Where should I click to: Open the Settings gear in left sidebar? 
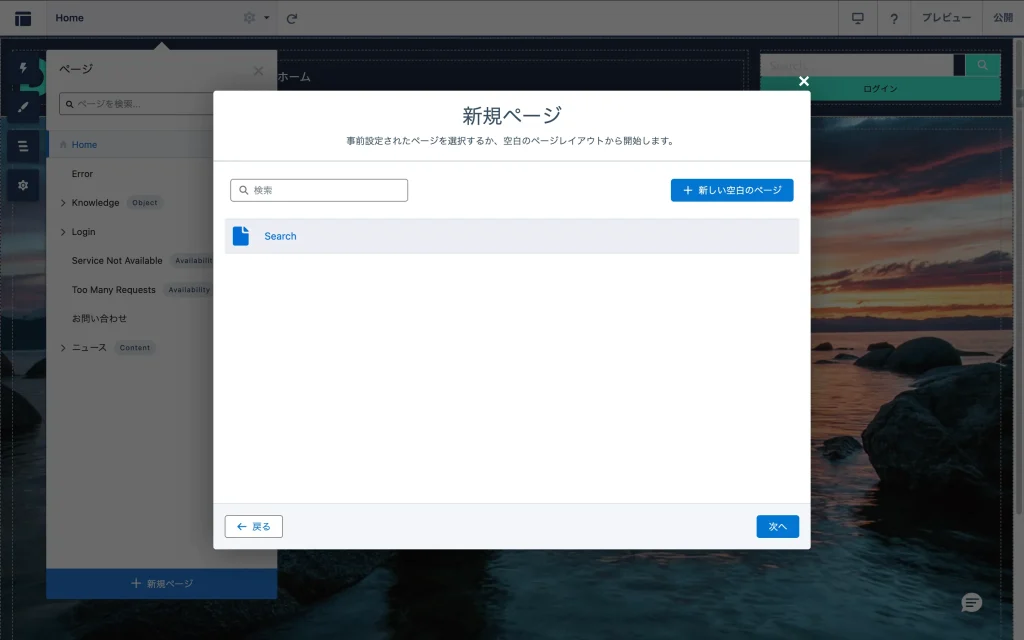(23, 185)
